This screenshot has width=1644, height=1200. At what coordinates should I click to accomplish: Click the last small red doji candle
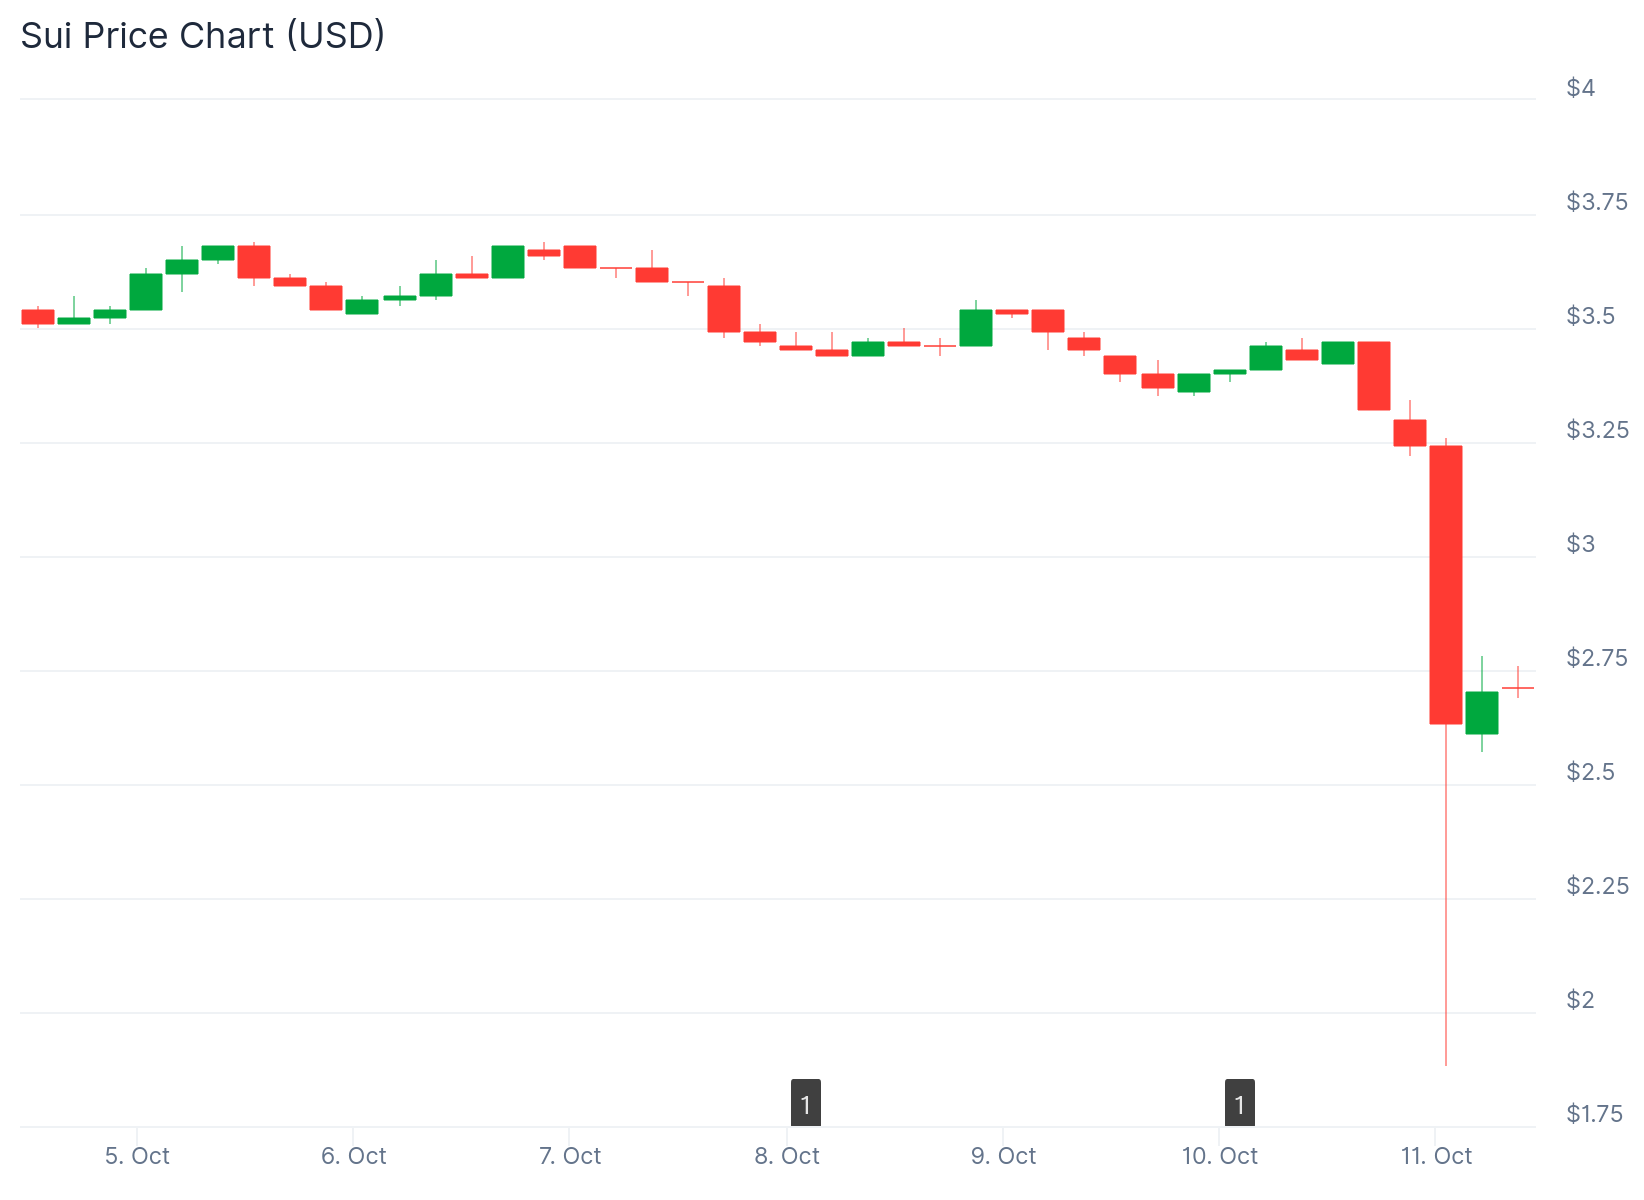tap(1517, 688)
